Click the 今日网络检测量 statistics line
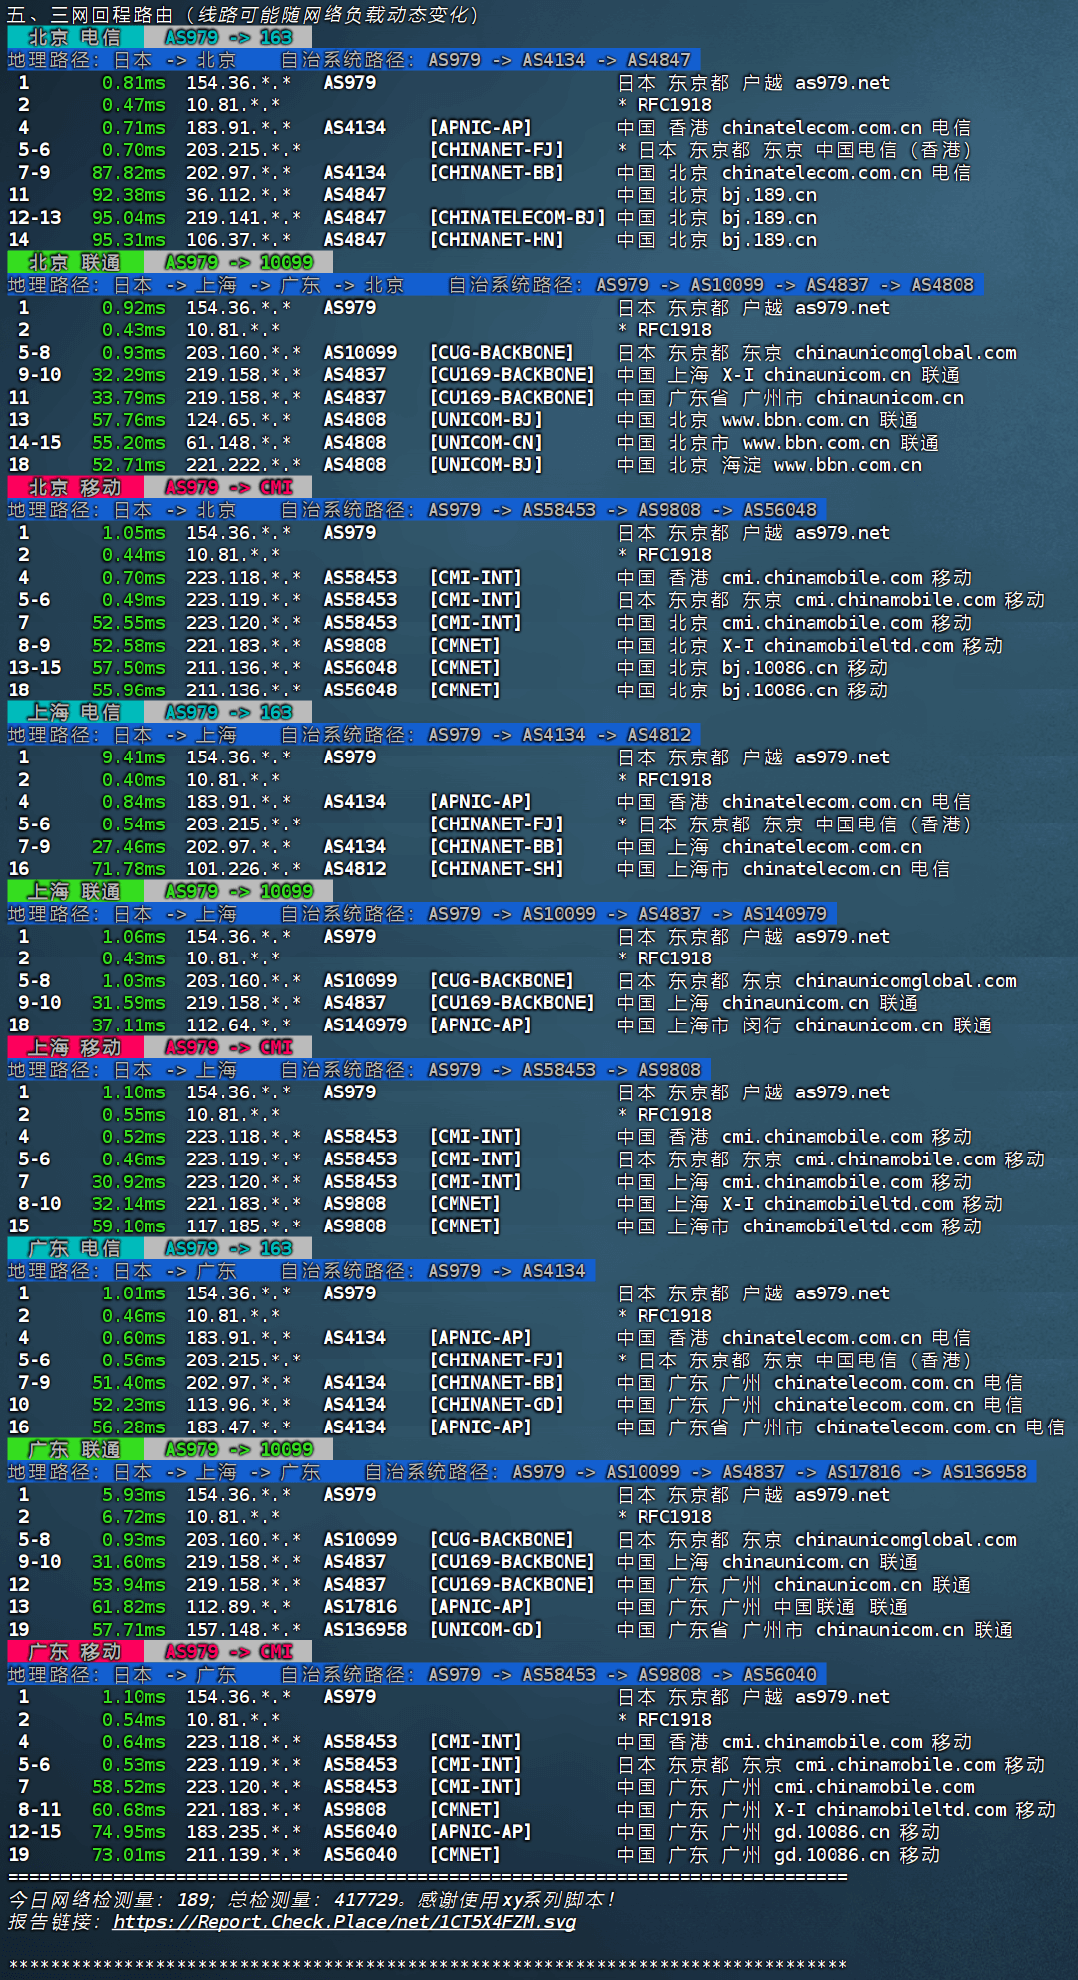The height and width of the screenshot is (1980, 1078). click(312, 1899)
